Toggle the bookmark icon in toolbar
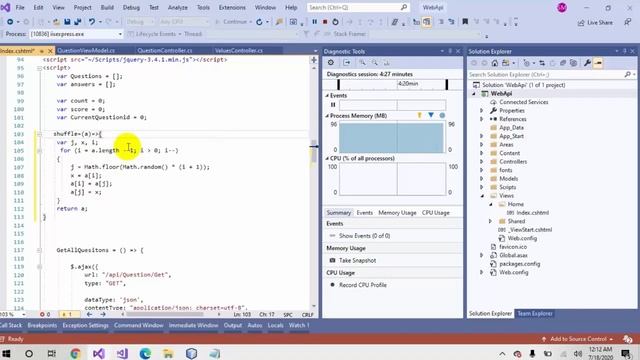The image size is (640, 360). coord(465,22)
